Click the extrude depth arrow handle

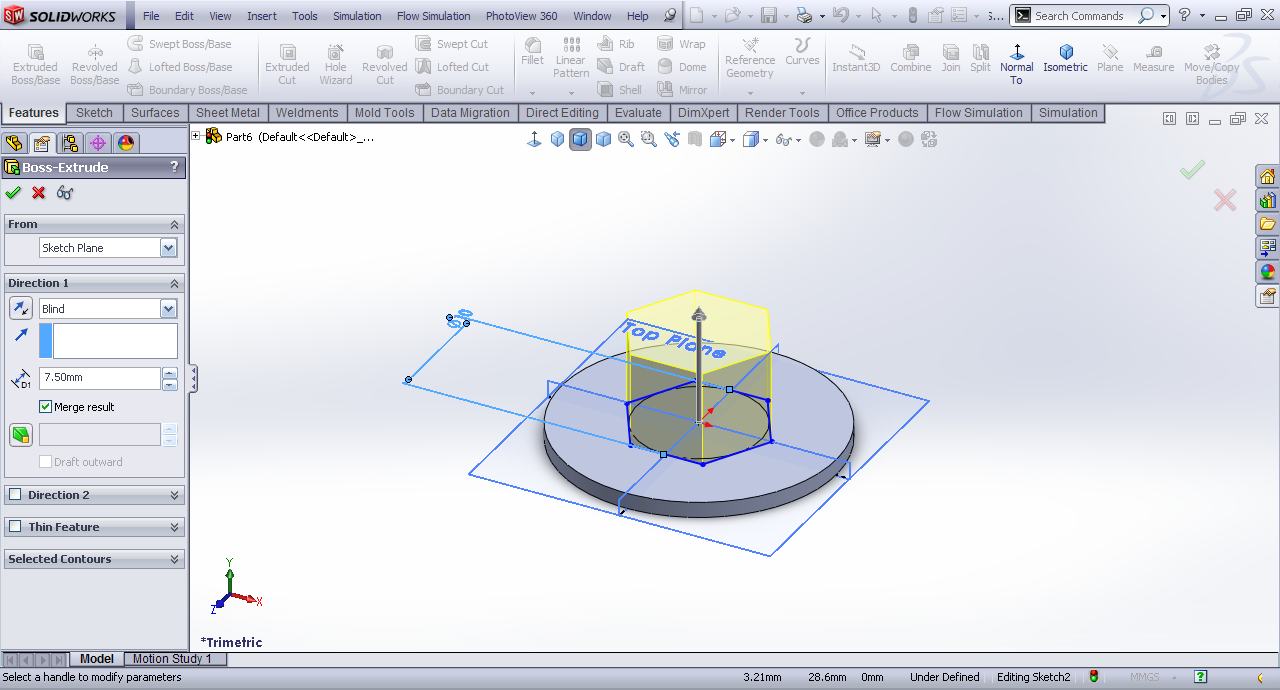pyautogui.click(x=699, y=316)
